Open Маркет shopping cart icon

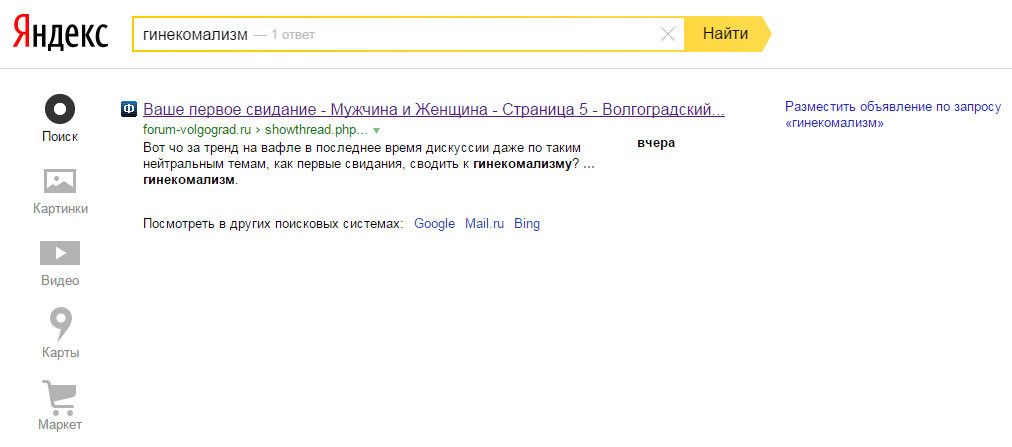click(60, 396)
